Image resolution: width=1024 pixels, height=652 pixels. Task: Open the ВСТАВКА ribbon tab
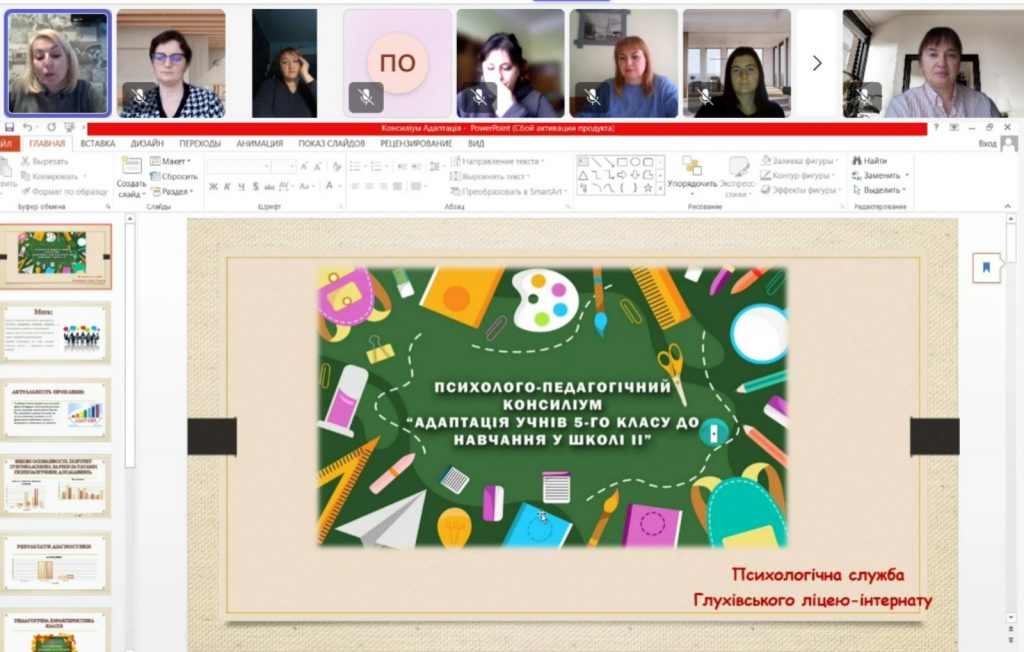pyautogui.click(x=98, y=143)
